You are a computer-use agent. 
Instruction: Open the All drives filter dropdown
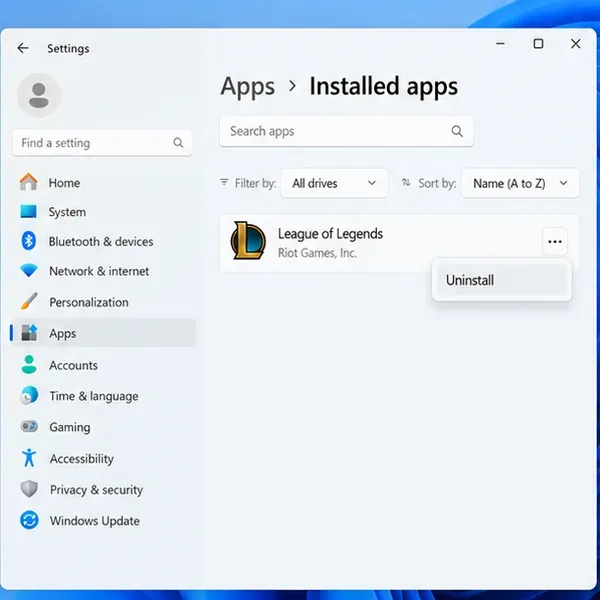[x=334, y=183]
